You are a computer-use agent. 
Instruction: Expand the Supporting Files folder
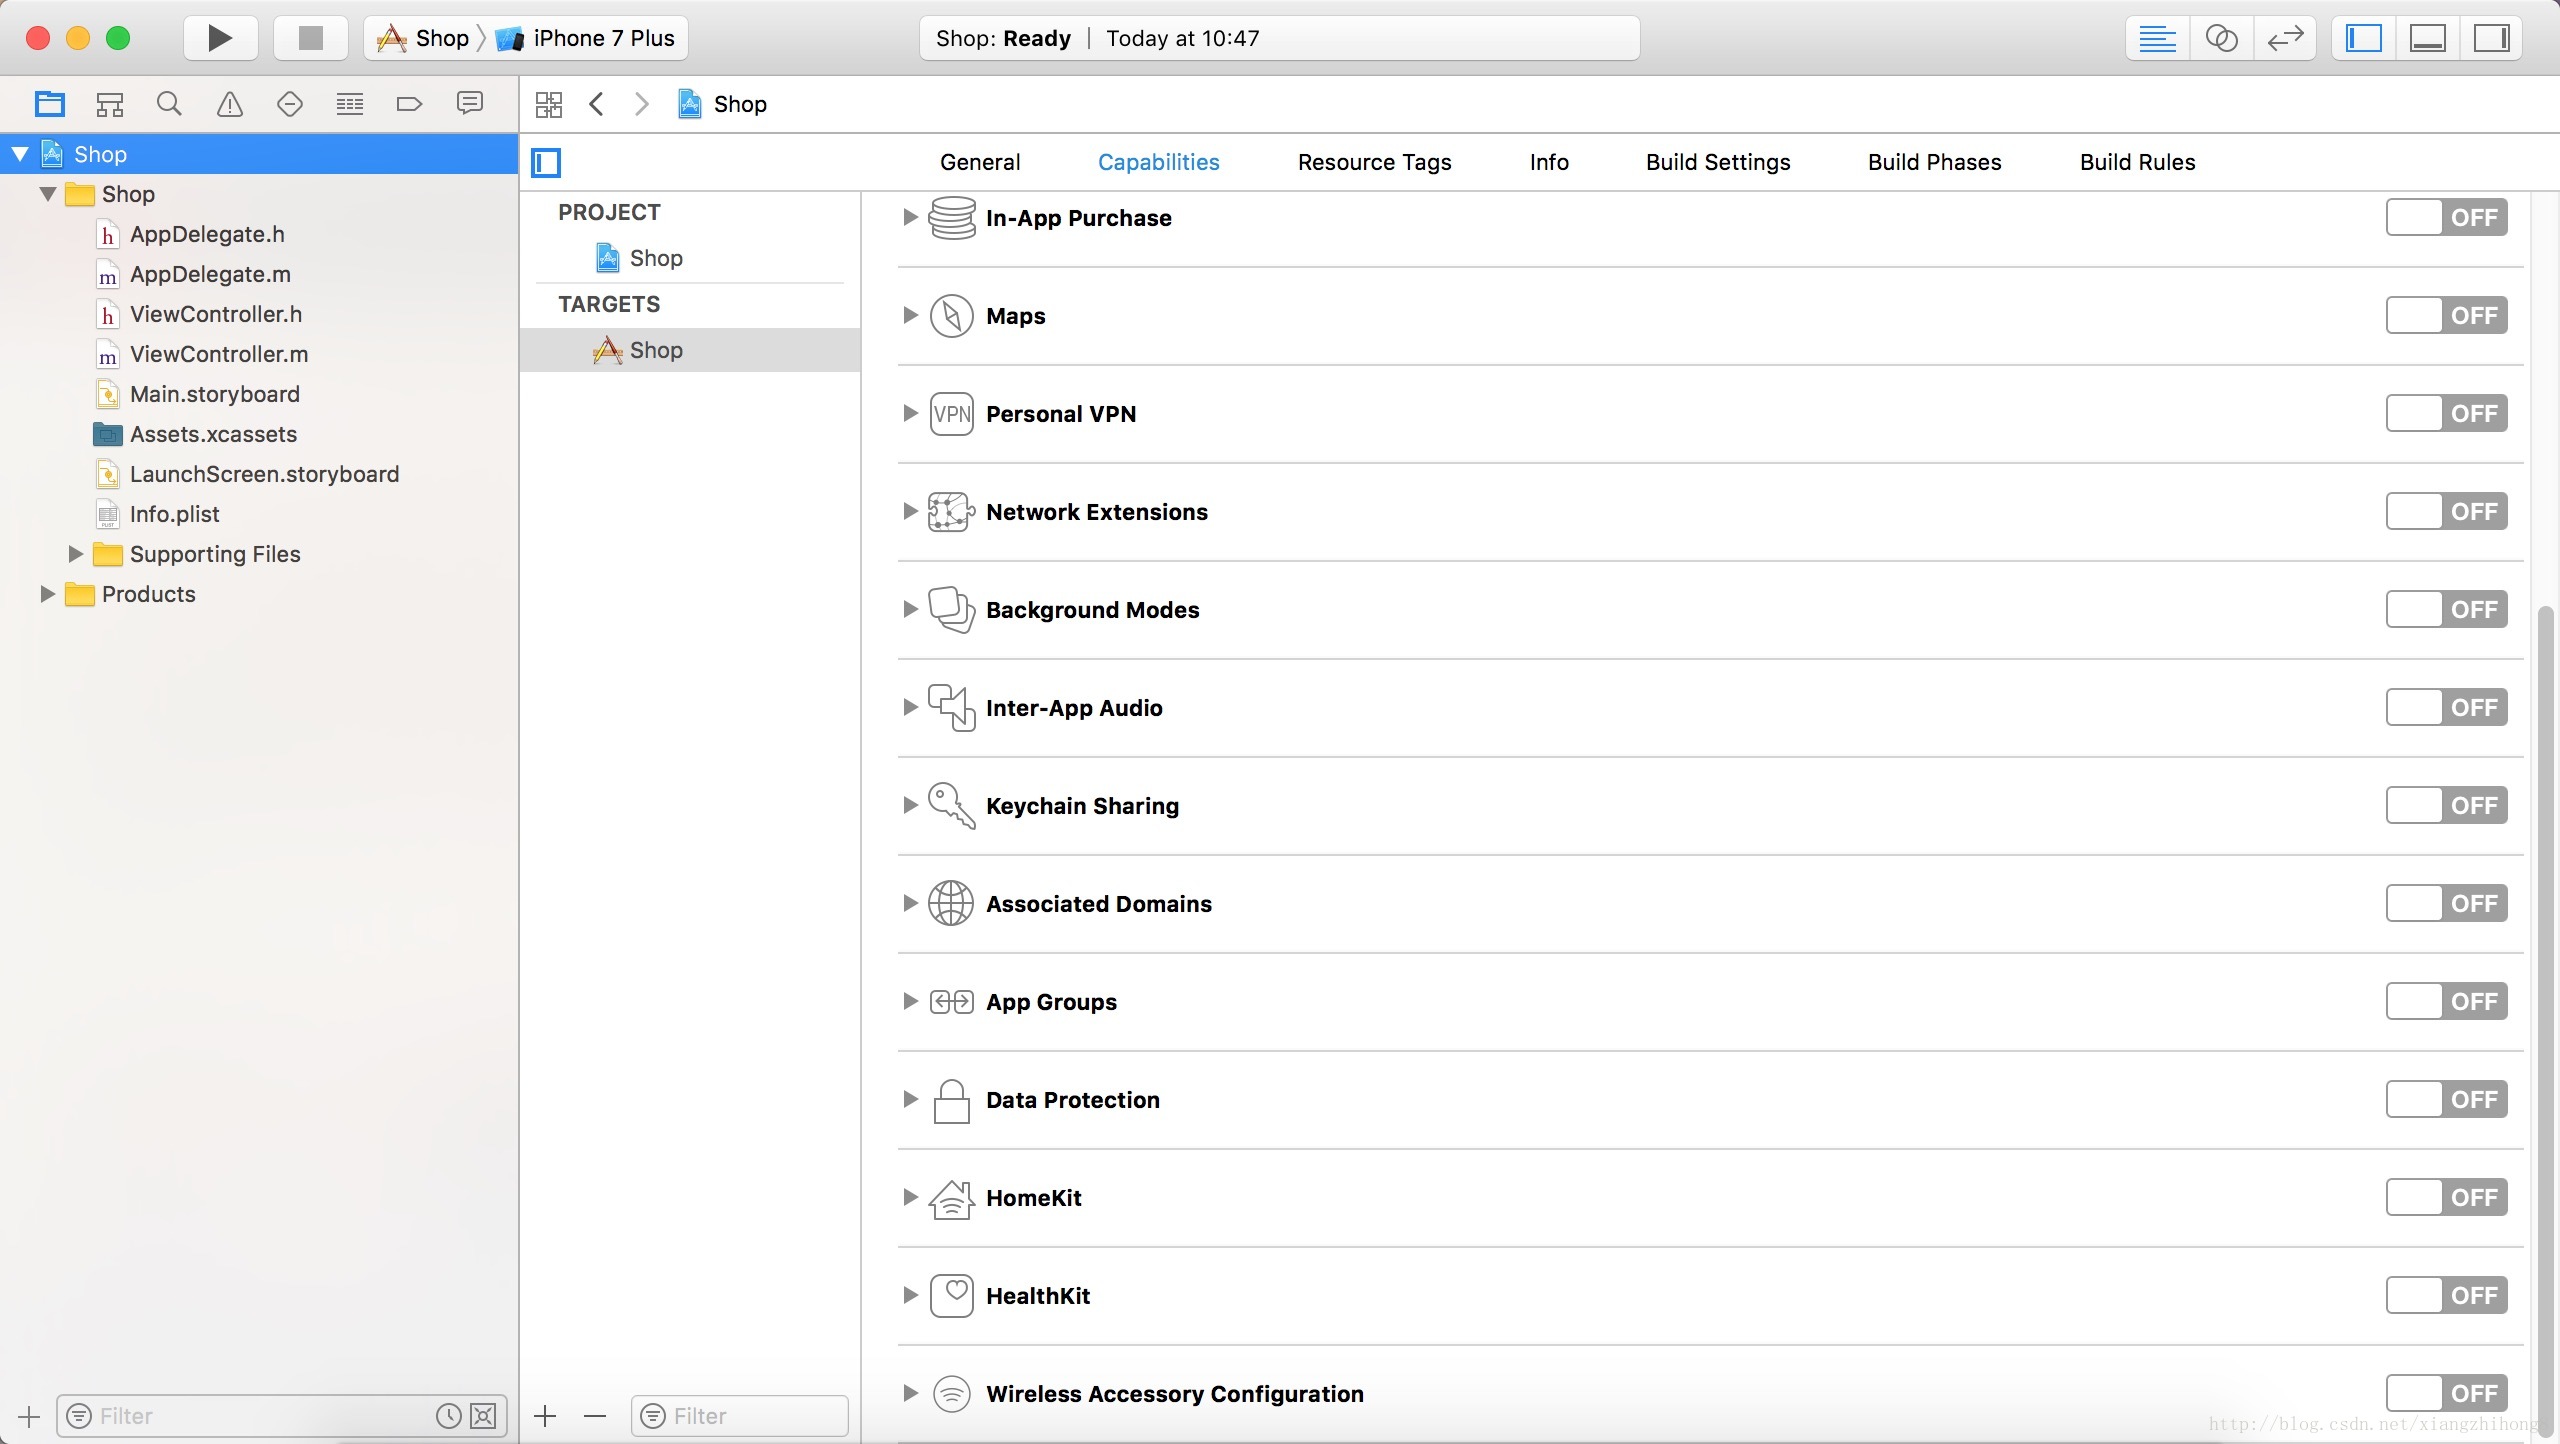[x=75, y=553]
